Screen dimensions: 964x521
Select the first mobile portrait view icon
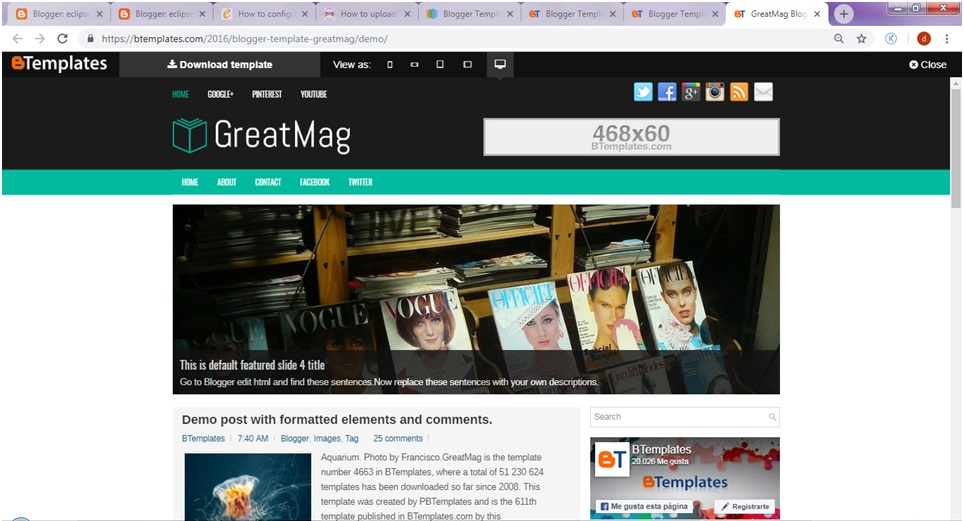pyautogui.click(x=389, y=65)
